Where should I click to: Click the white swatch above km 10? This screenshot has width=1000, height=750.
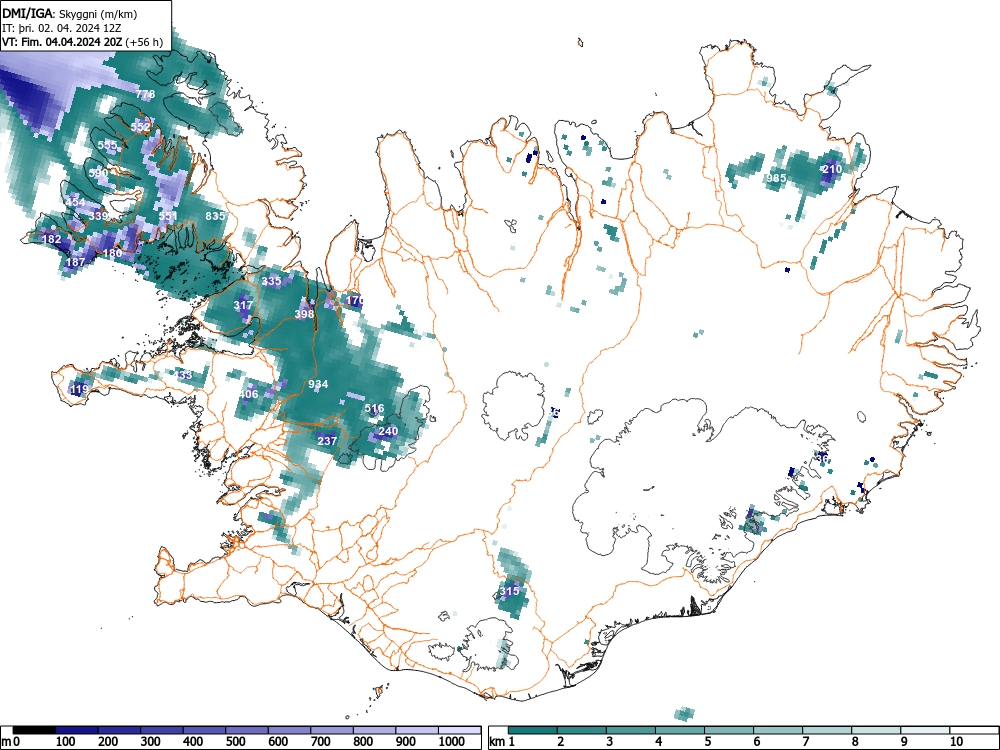coord(974,730)
